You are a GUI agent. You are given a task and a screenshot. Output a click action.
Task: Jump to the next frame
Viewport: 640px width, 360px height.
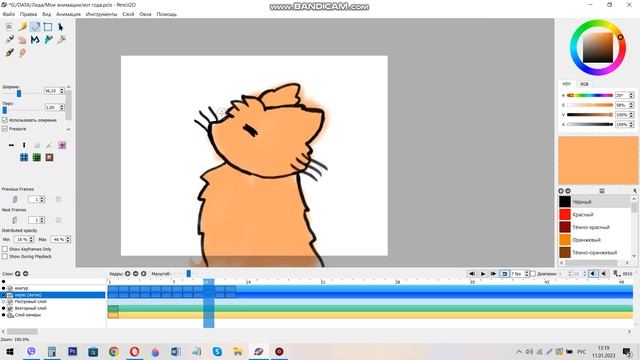click(x=493, y=274)
